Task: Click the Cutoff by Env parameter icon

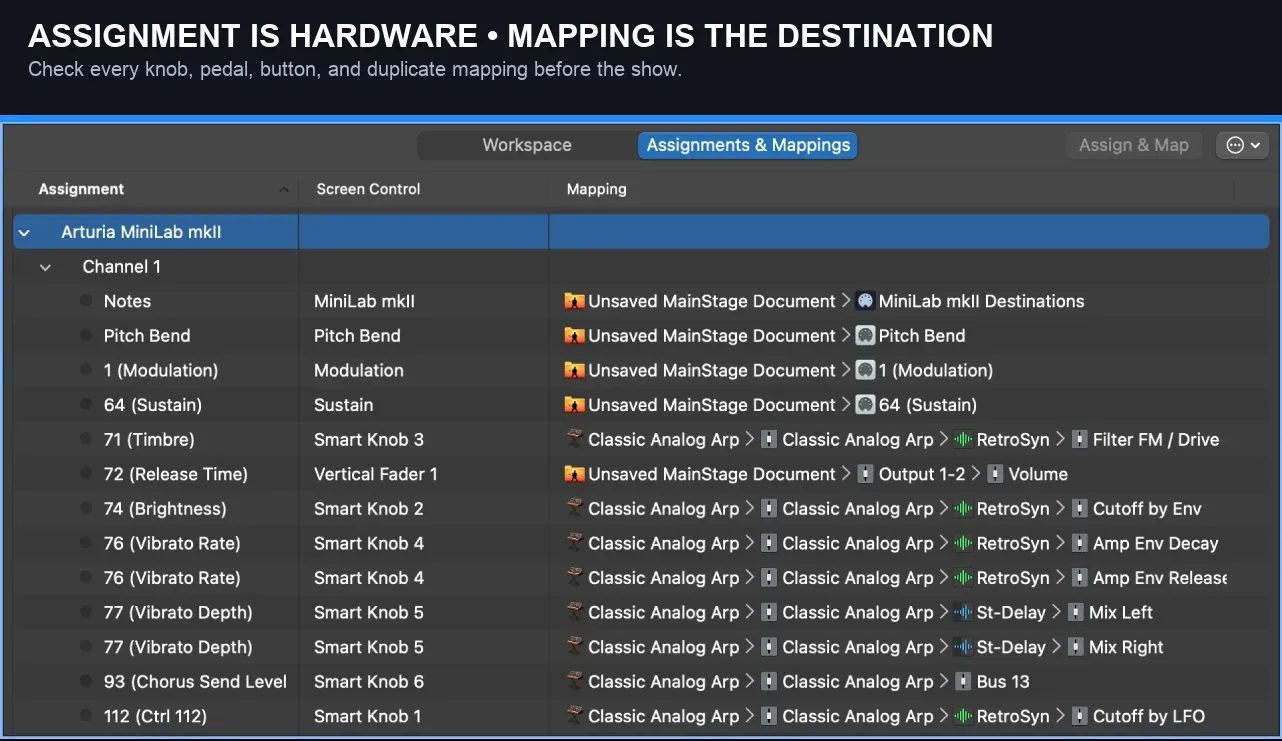Action: point(1079,509)
